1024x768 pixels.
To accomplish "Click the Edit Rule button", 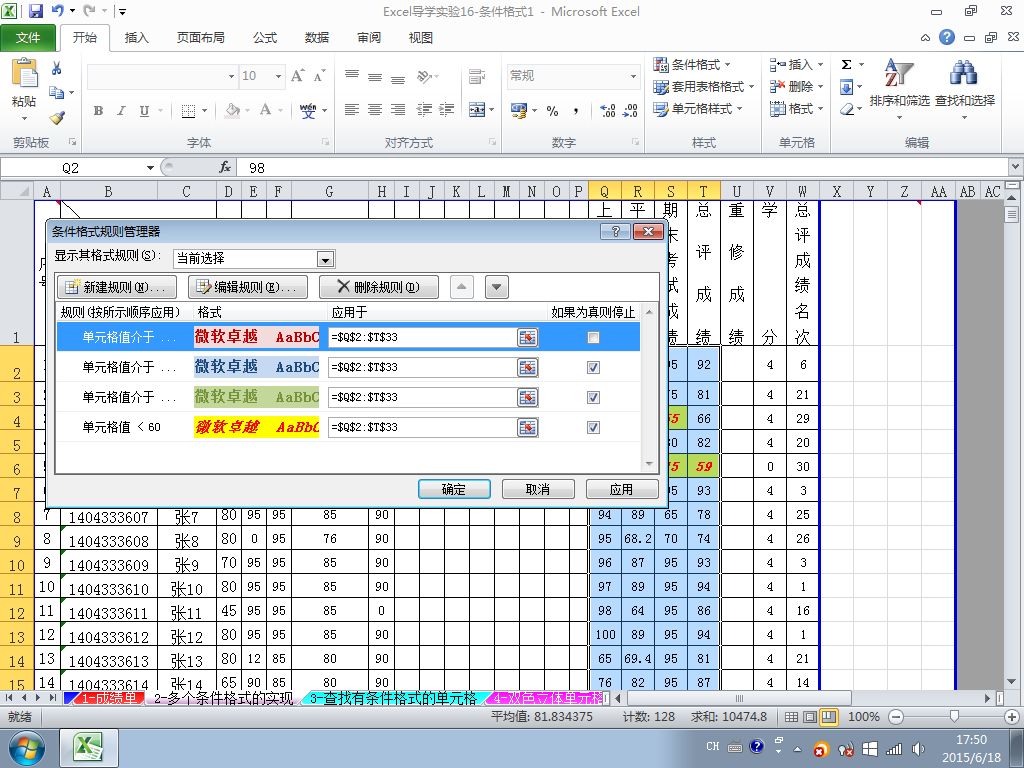I will point(248,287).
